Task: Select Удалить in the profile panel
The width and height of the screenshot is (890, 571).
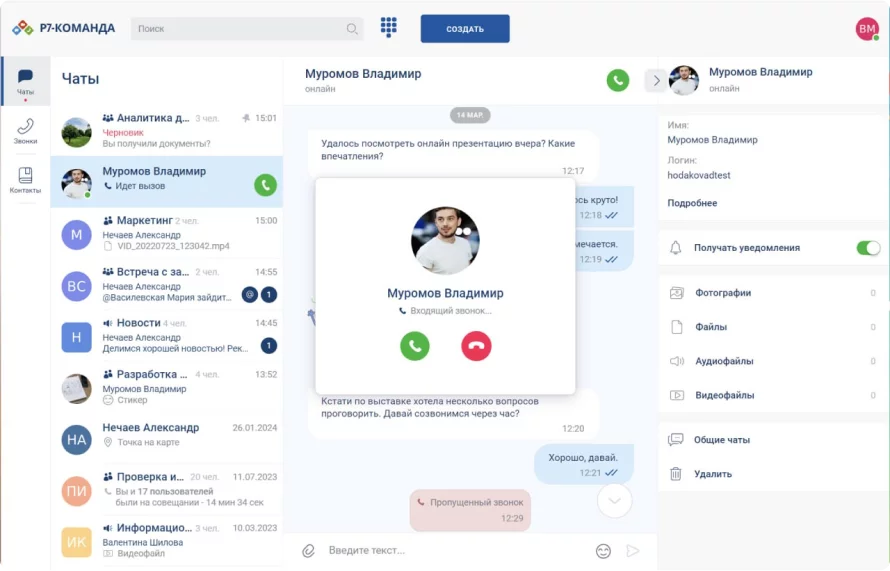Action: [x=713, y=474]
